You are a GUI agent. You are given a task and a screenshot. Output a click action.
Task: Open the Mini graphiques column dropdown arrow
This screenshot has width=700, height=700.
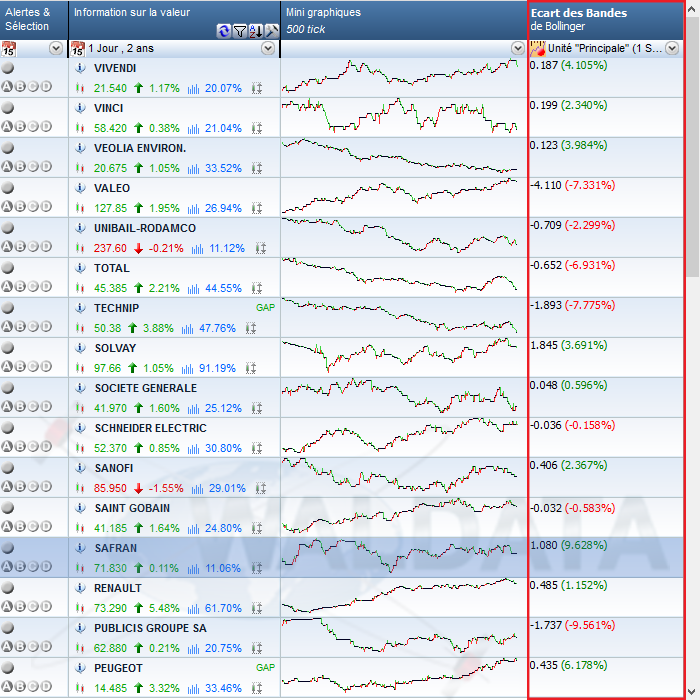[x=518, y=48]
